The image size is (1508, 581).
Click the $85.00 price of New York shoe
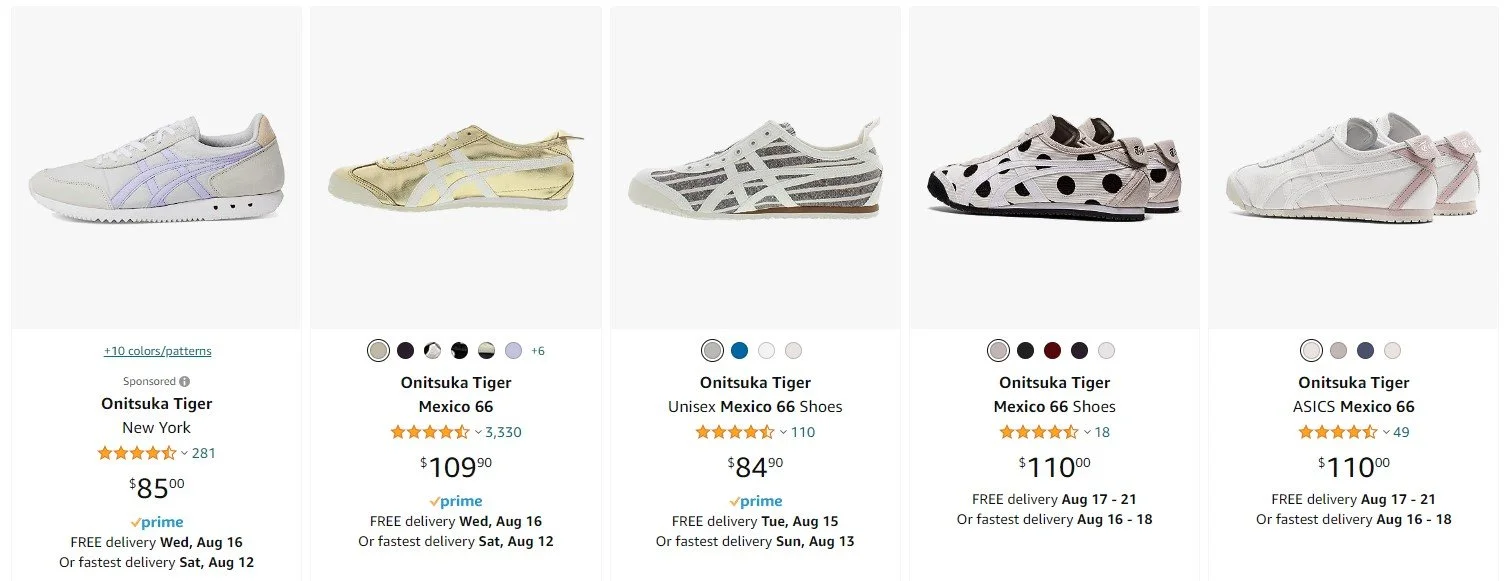tap(157, 488)
